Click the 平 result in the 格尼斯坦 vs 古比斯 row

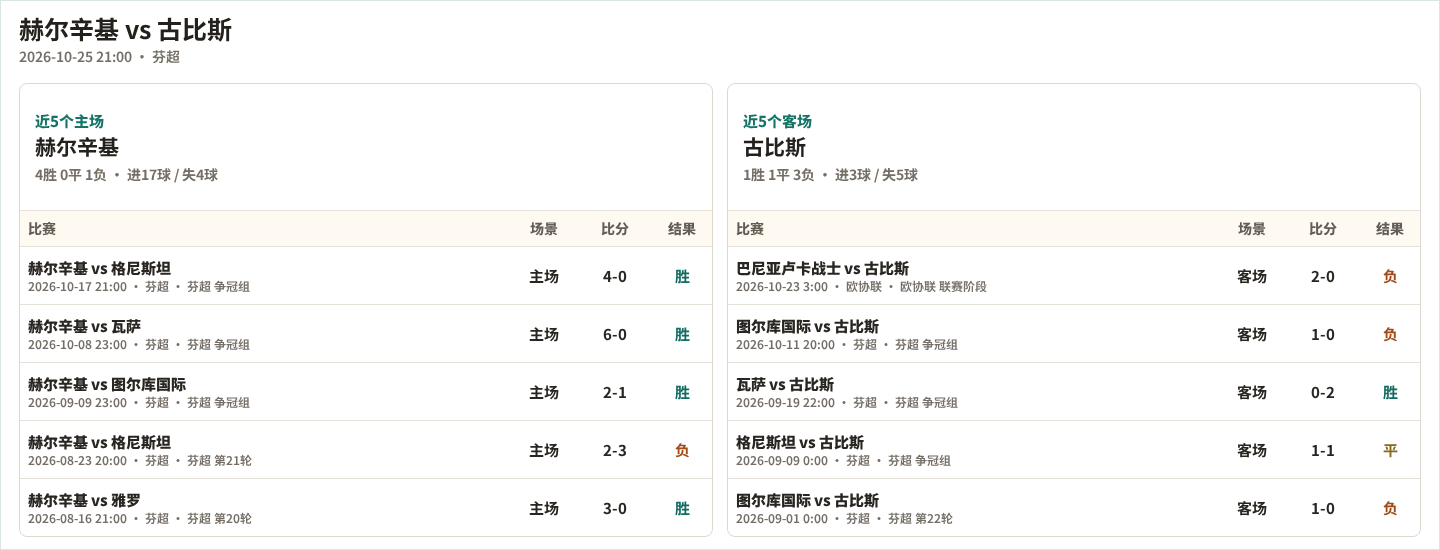(x=1390, y=450)
